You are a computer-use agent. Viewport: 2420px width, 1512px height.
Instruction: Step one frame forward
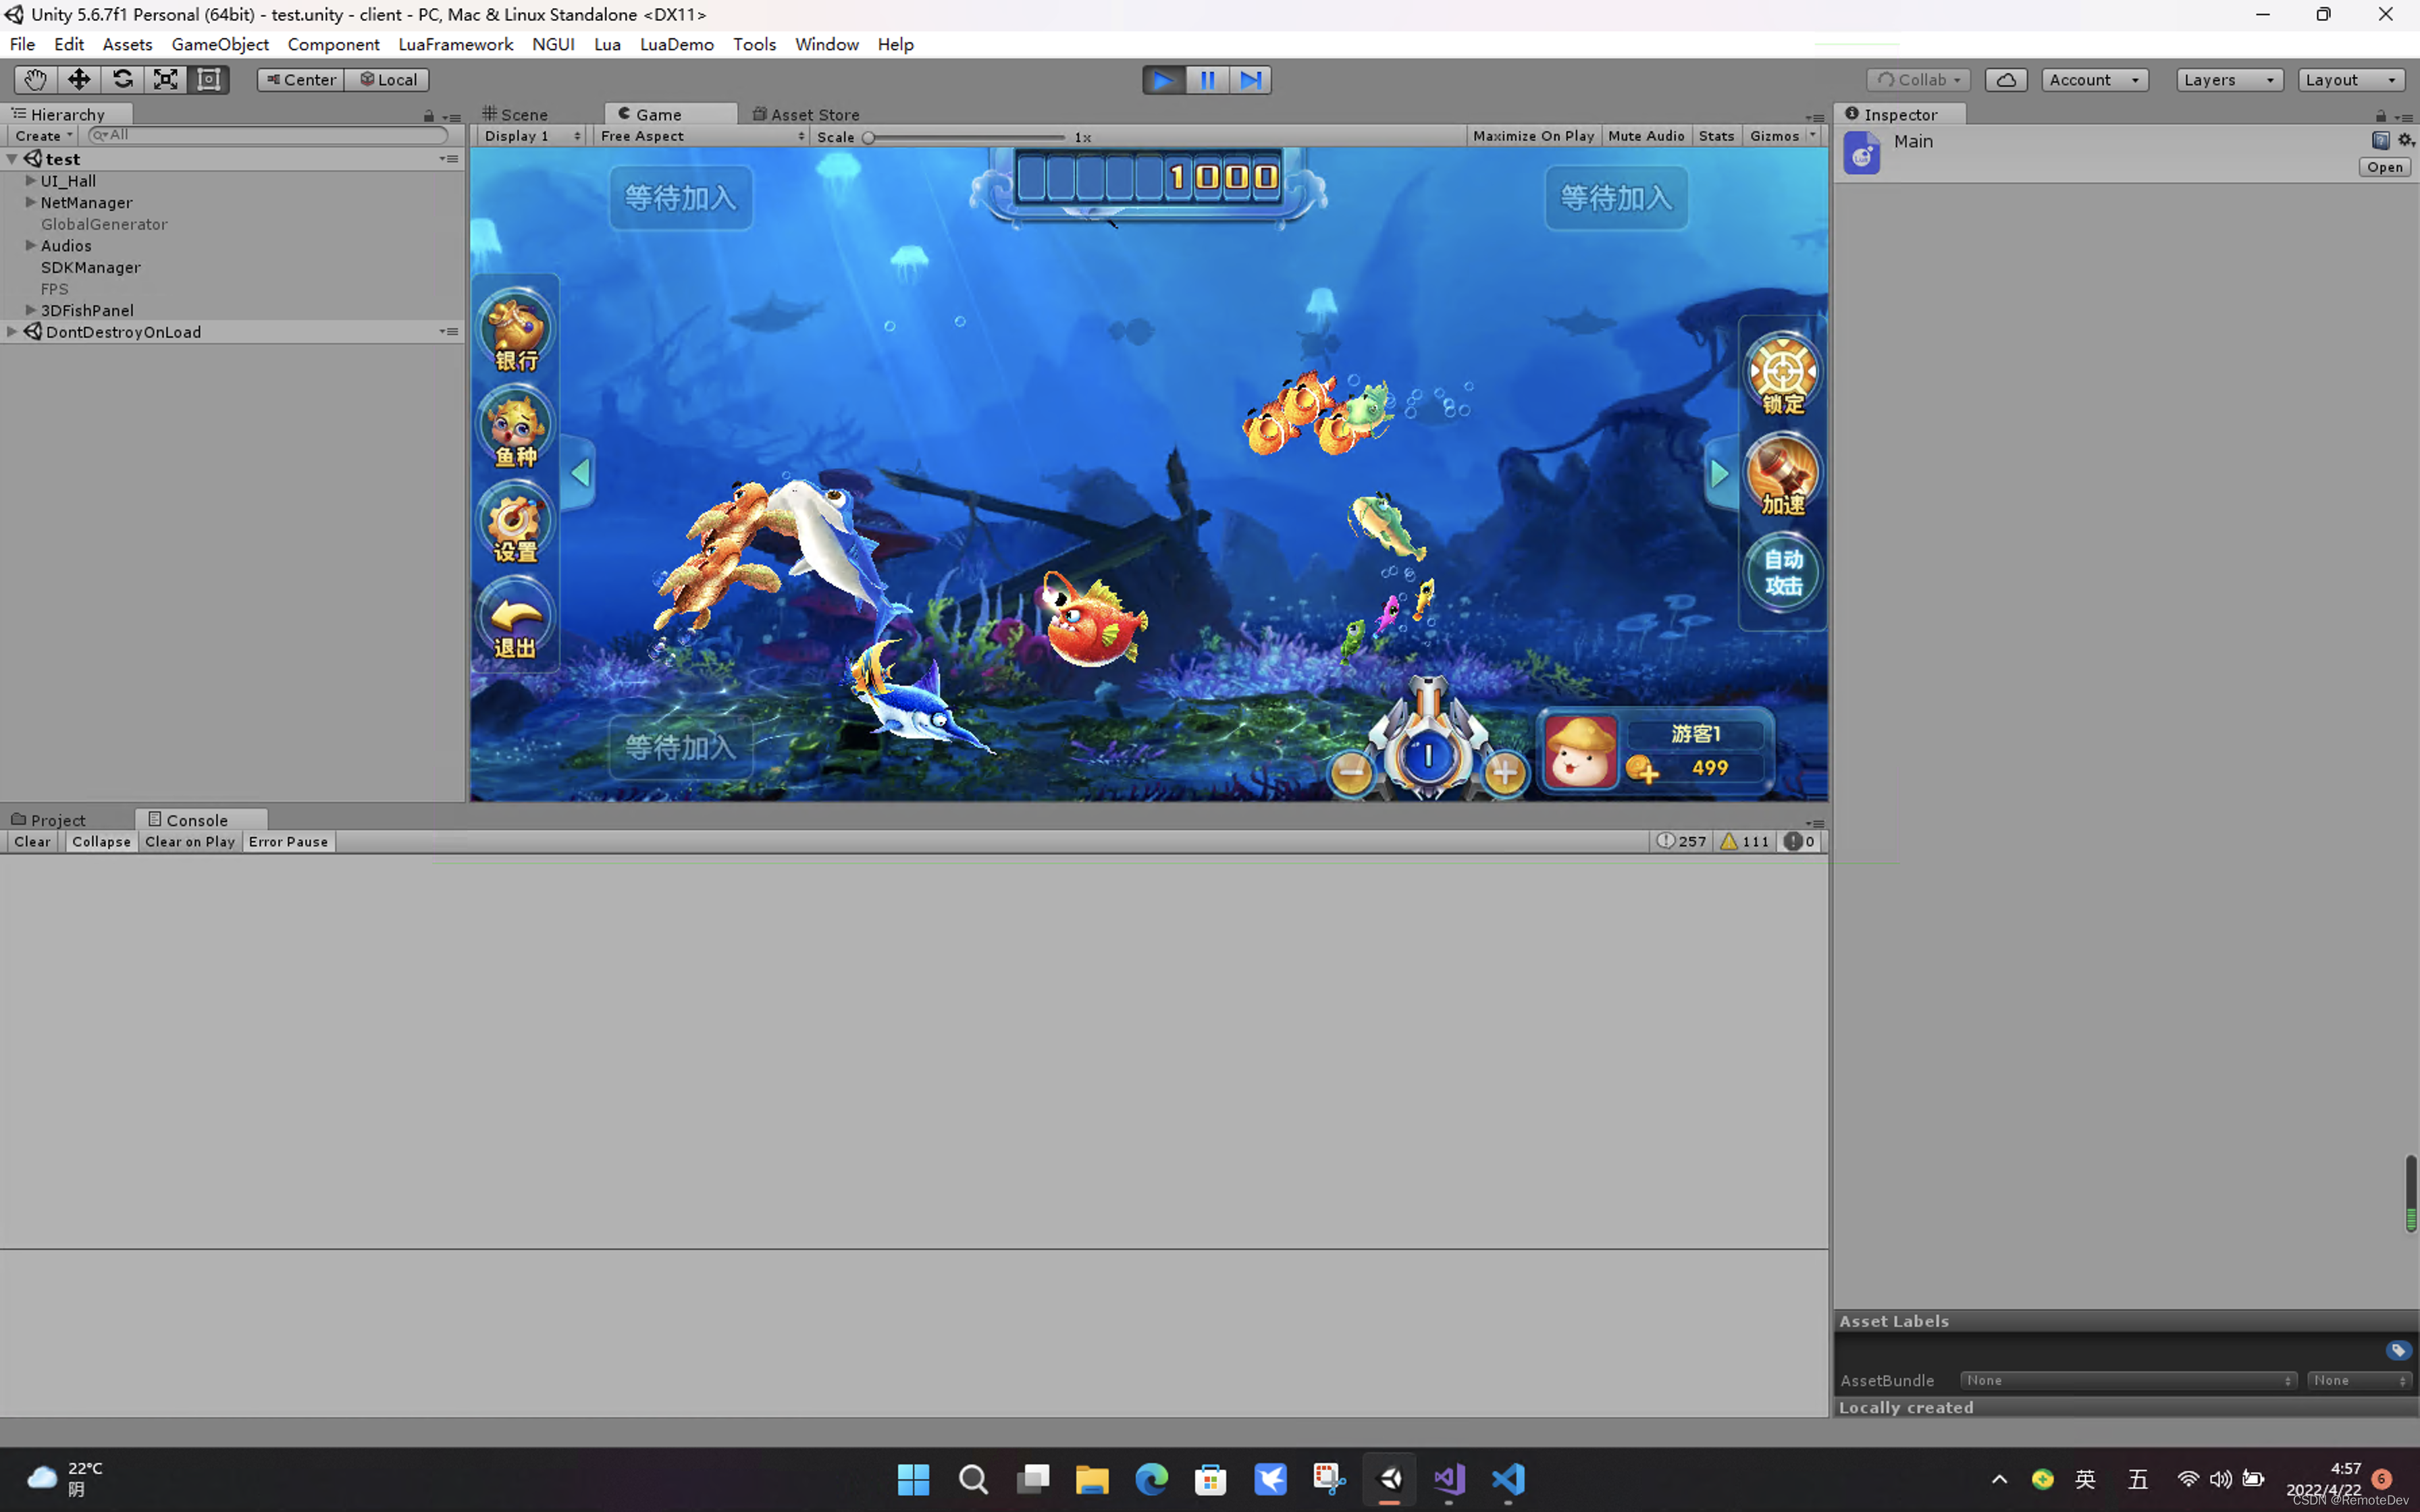pyautogui.click(x=1250, y=79)
